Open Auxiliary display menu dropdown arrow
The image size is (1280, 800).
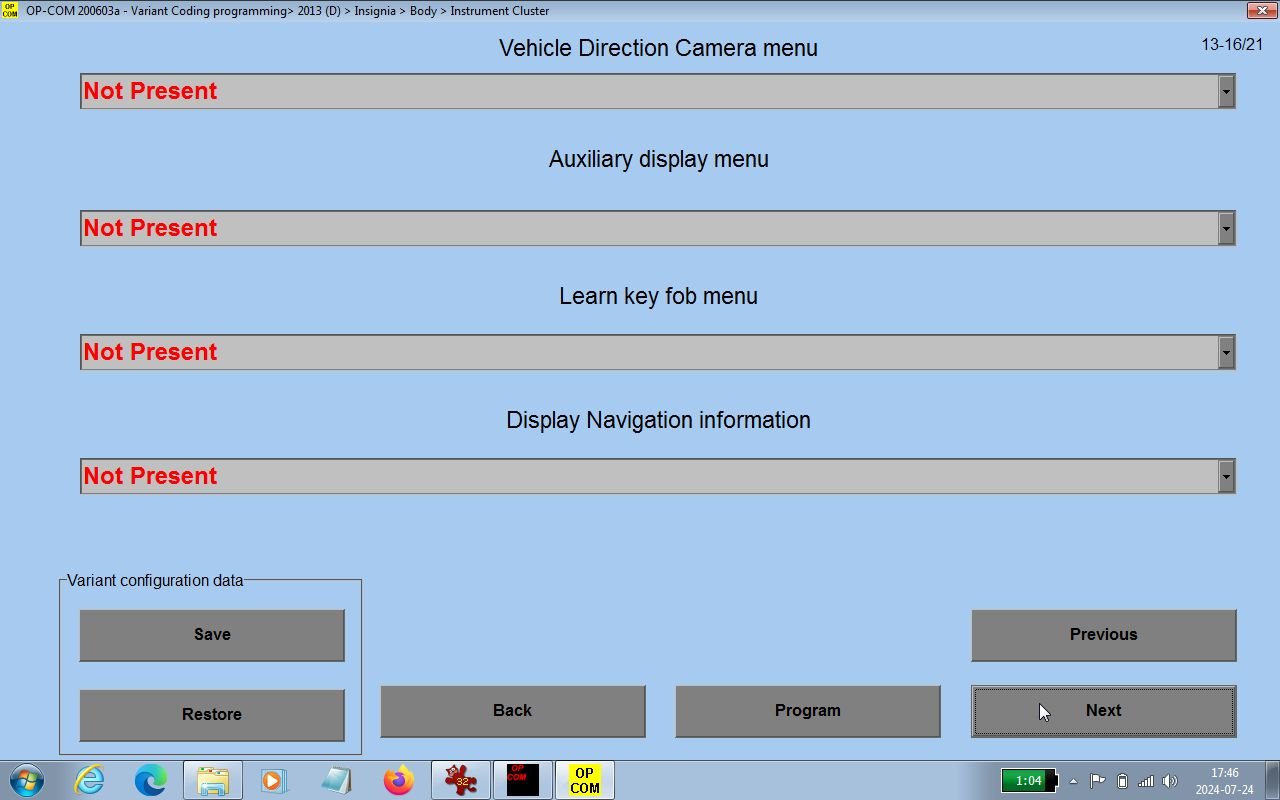pos(1226,228)
